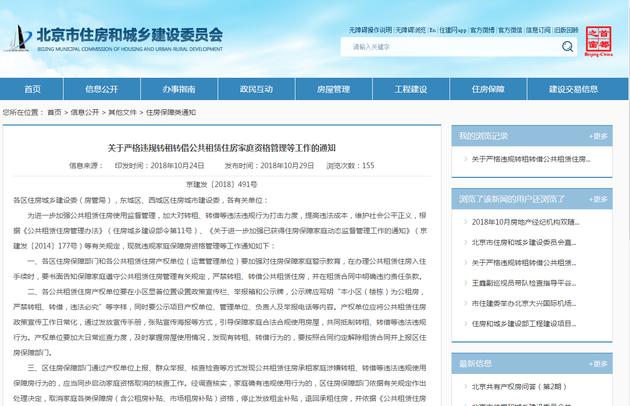Image resolution: width=630 pixels, height=406 pixels.
Task: Click +更多 in 浏览了该新闻的用户还浏览了 panel
Action: pos(598,199)
